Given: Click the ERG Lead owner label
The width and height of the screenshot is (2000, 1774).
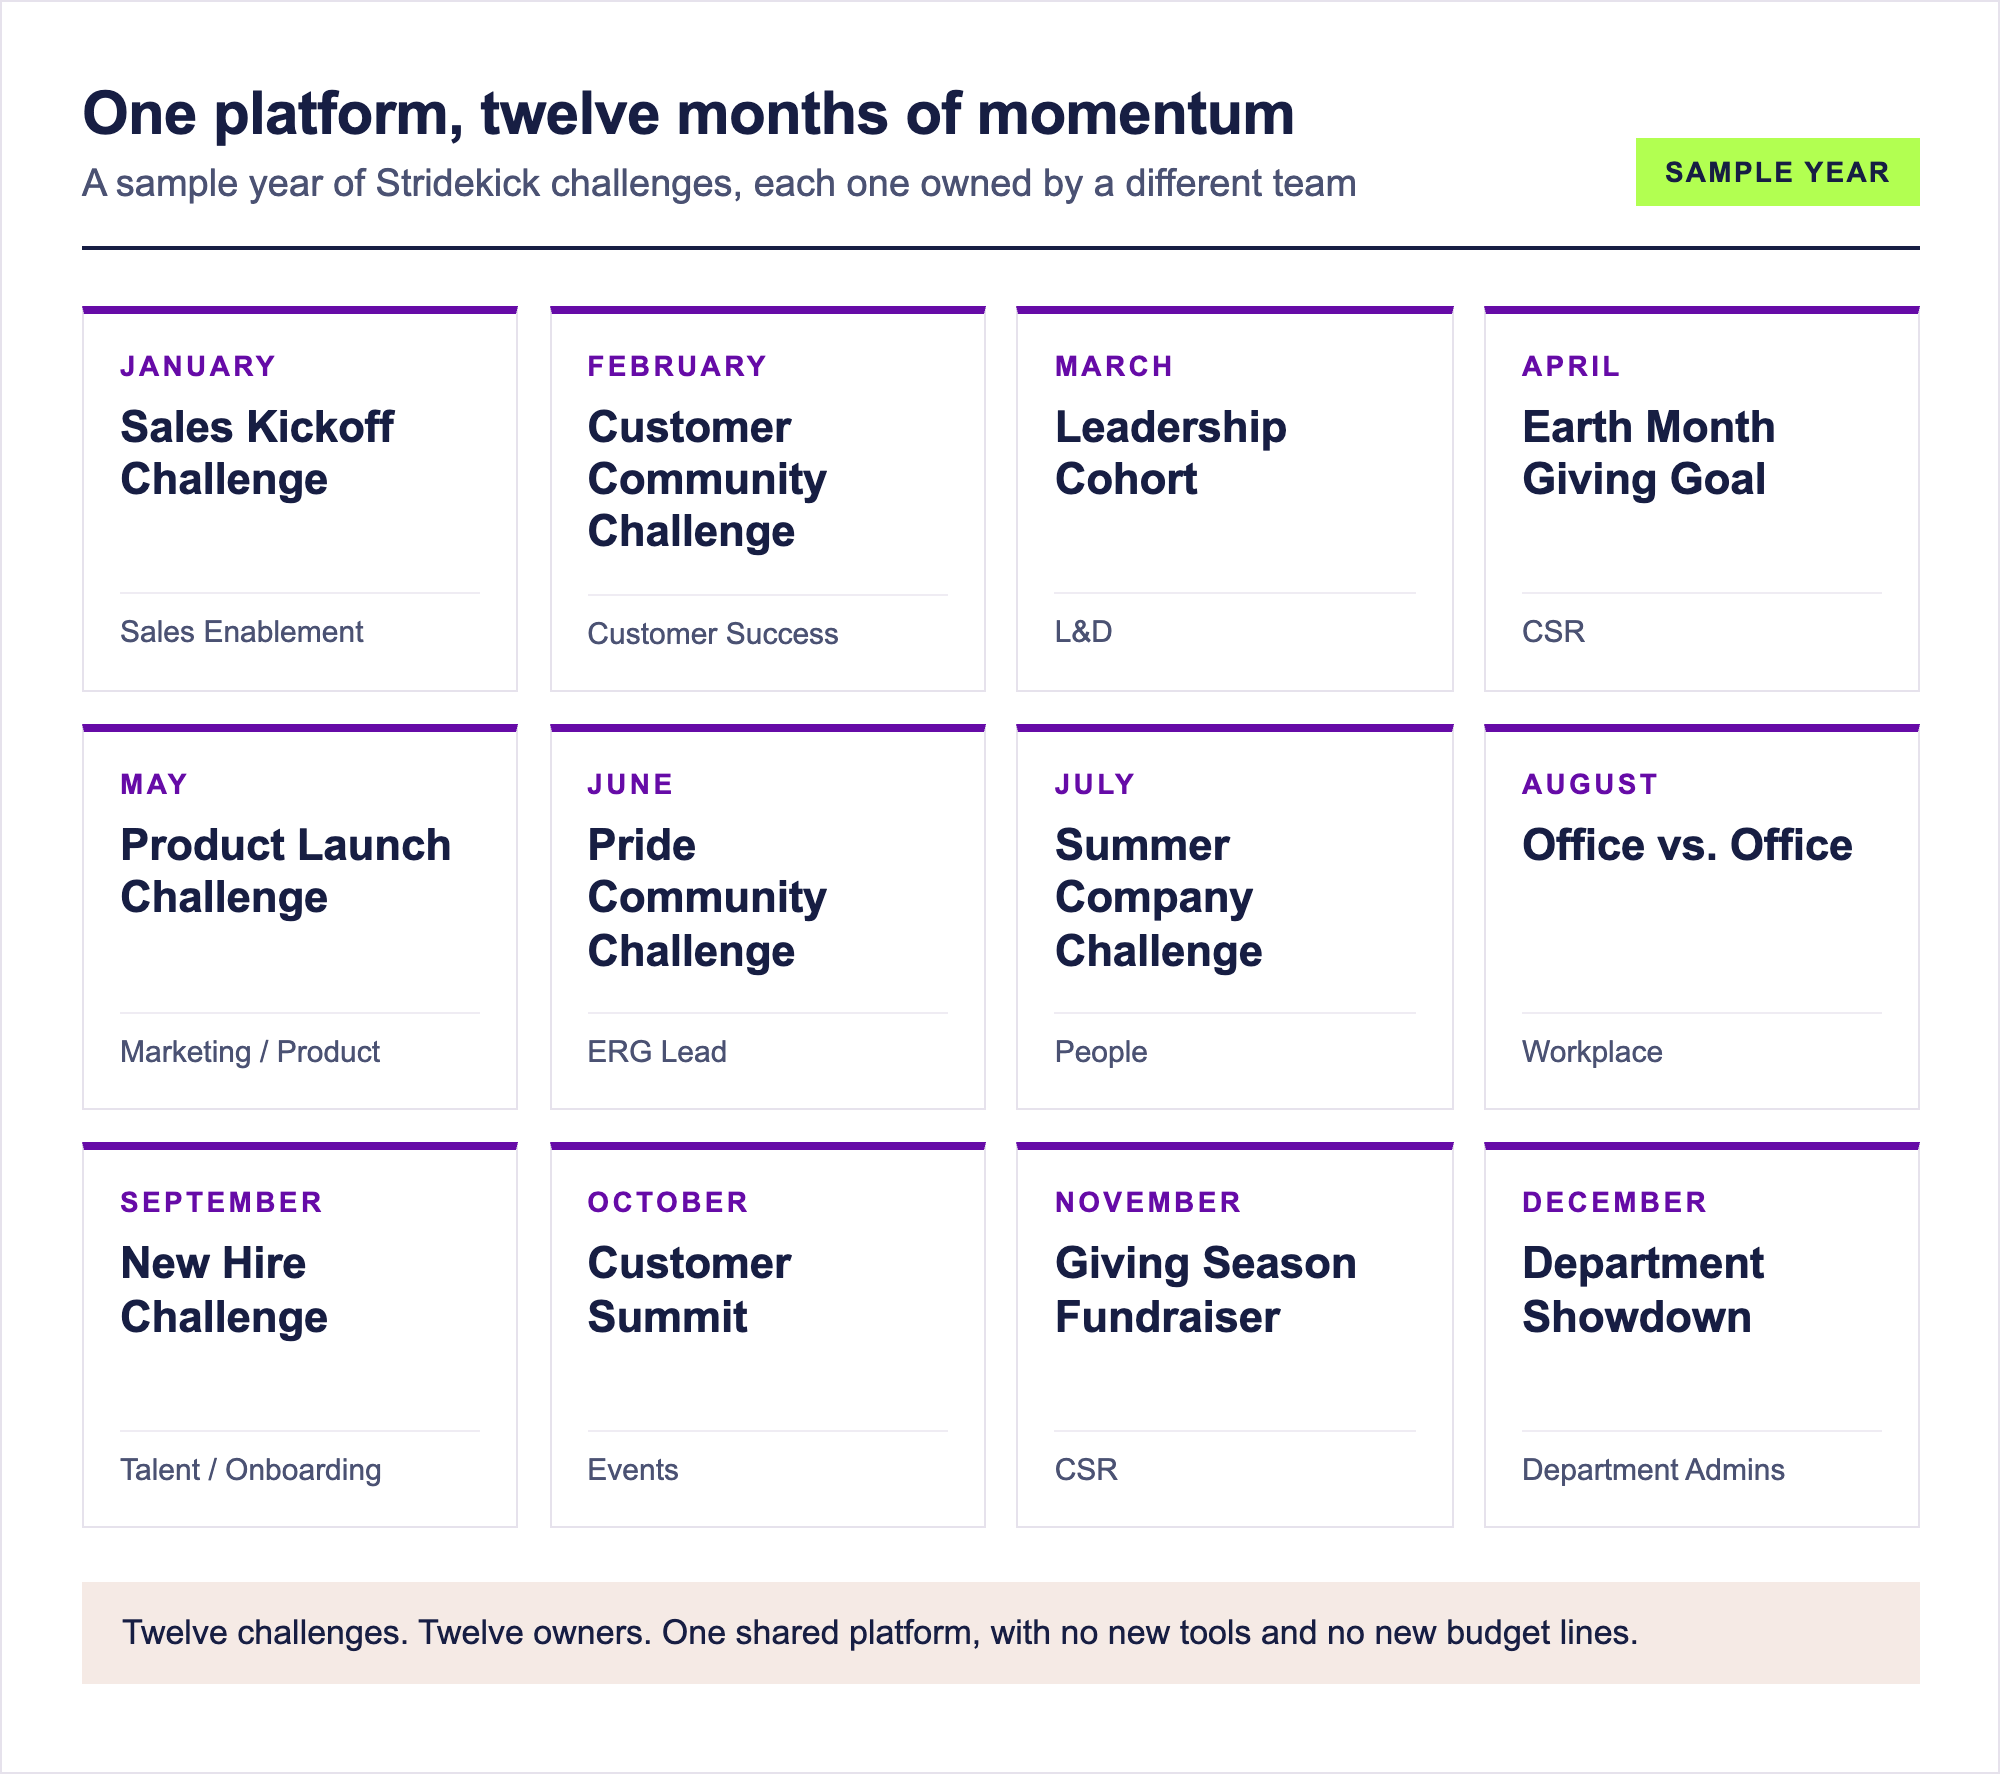Looking at the screenshot, I should pyautogui.click(x=657, y=1052).
